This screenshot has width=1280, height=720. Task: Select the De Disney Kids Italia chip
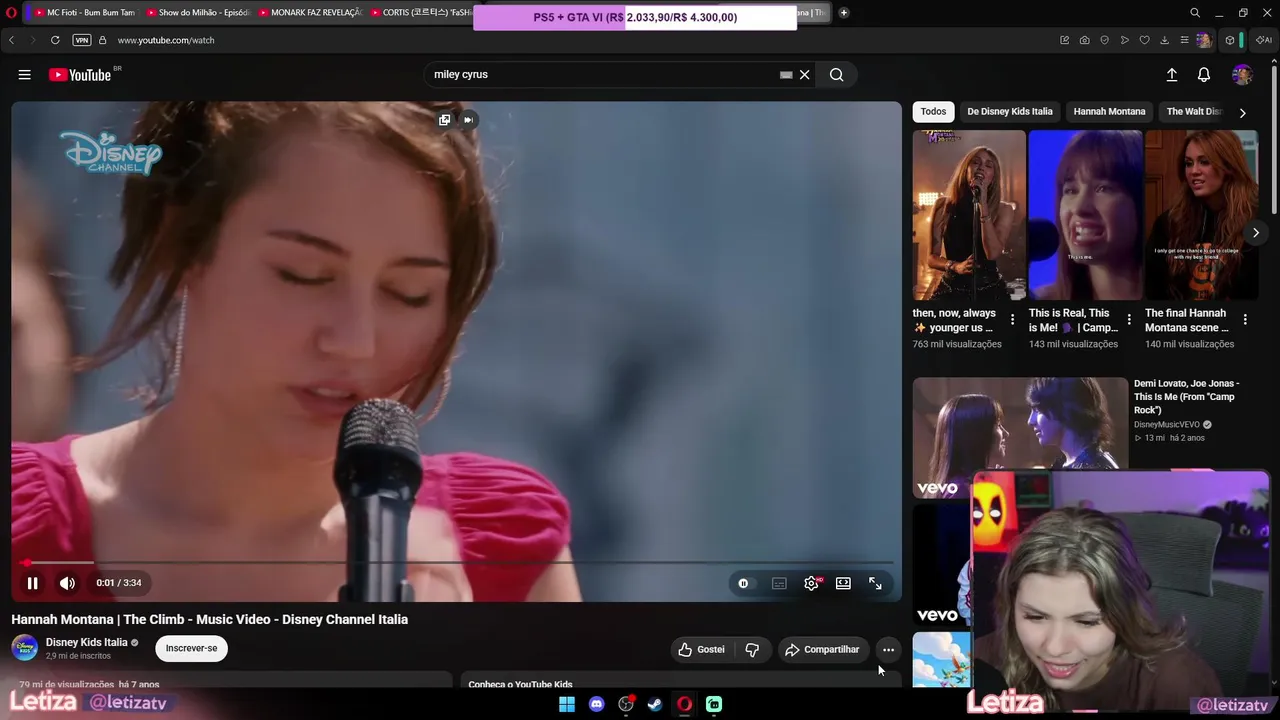pos(1010,112)
